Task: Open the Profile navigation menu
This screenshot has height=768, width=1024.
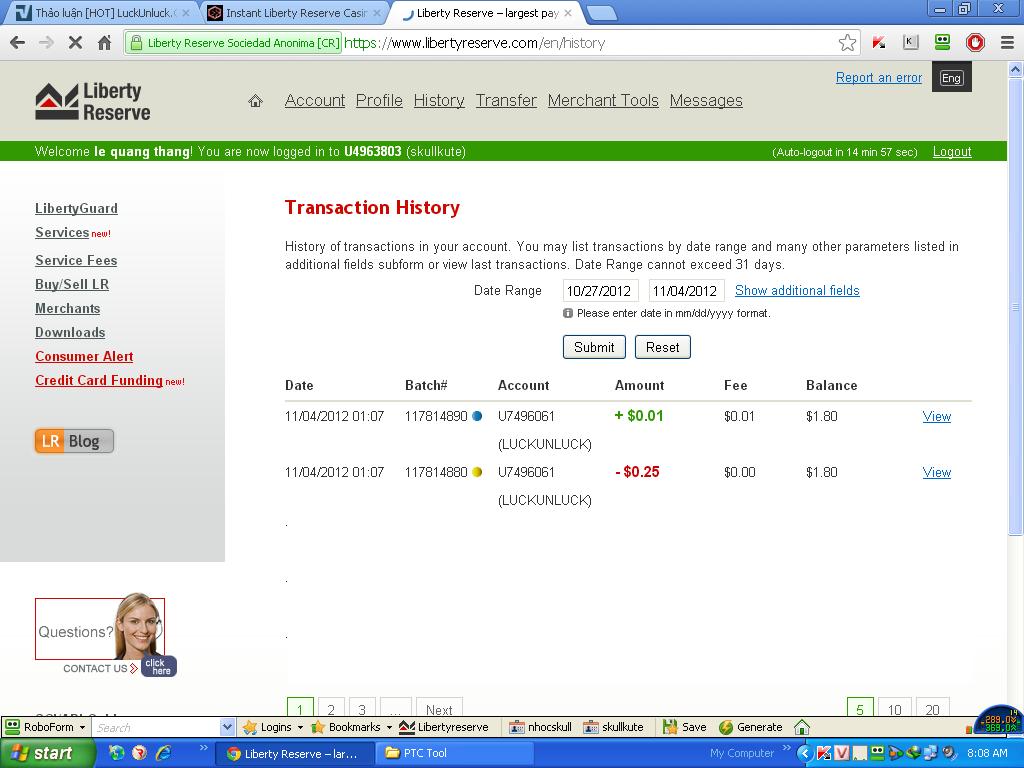Action: pos(379,101)
